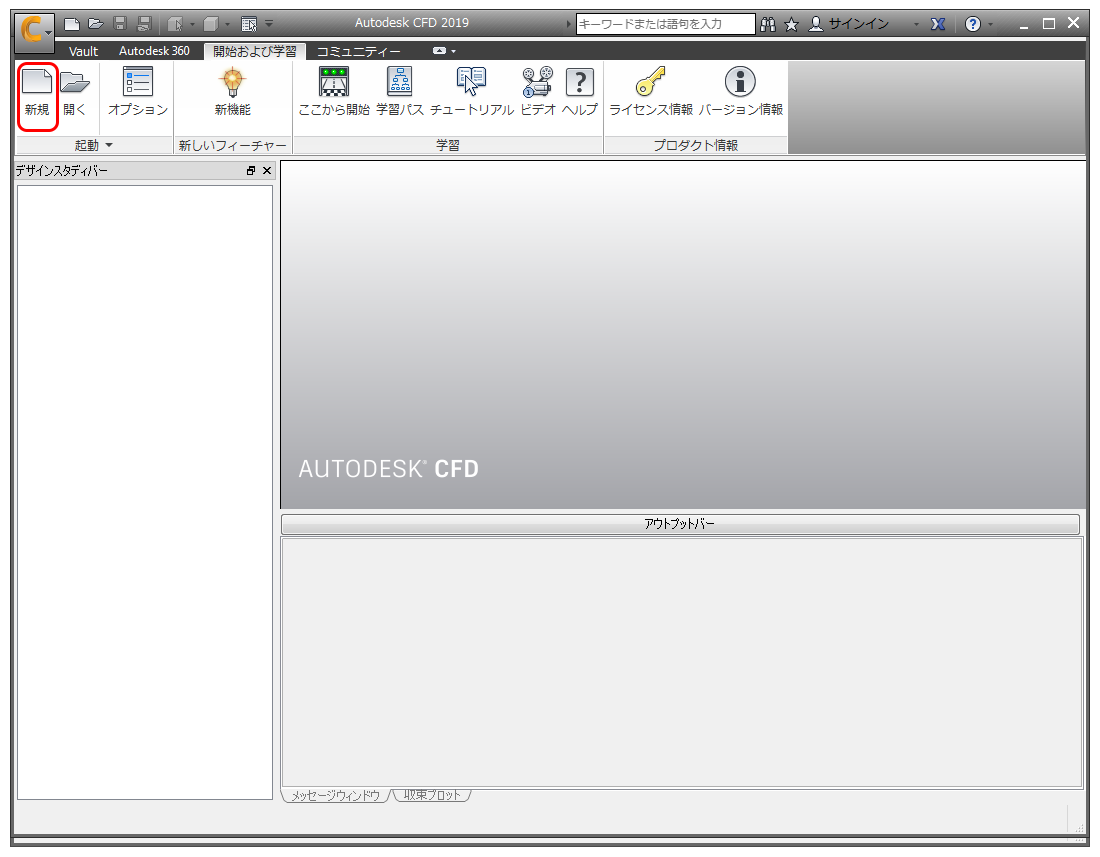Open the Autodesk 360 tab
The width and height of the screenshot is (1100, 857).
coord(154,51)
